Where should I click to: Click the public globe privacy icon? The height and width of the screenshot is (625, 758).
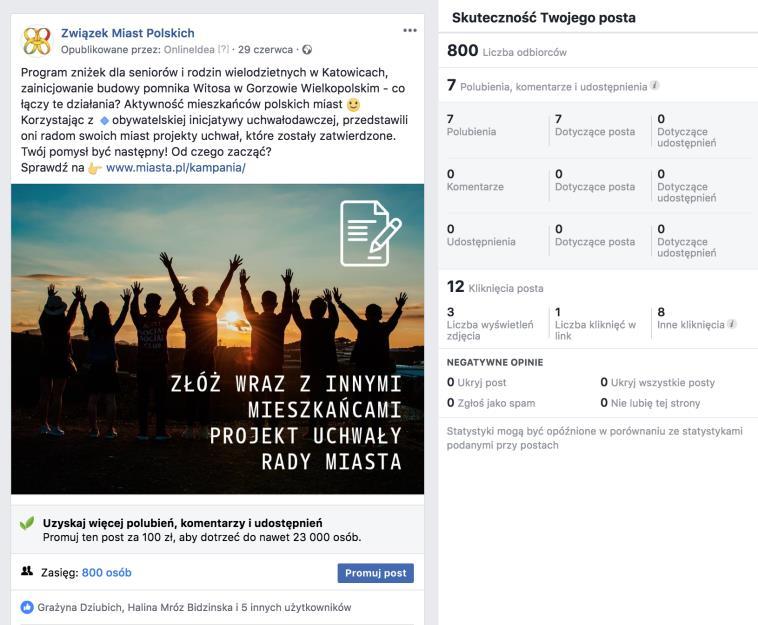(307, 50)
